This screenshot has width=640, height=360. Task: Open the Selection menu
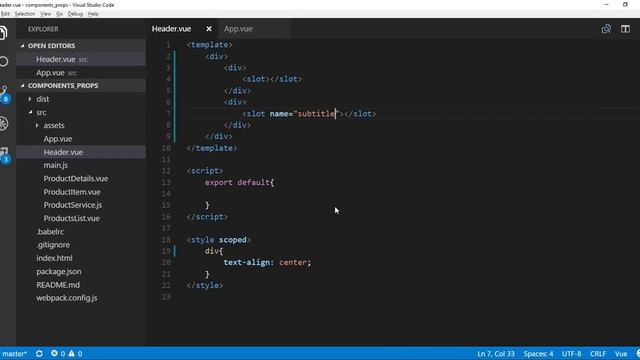pyautogui.click(x=24, y=14)
